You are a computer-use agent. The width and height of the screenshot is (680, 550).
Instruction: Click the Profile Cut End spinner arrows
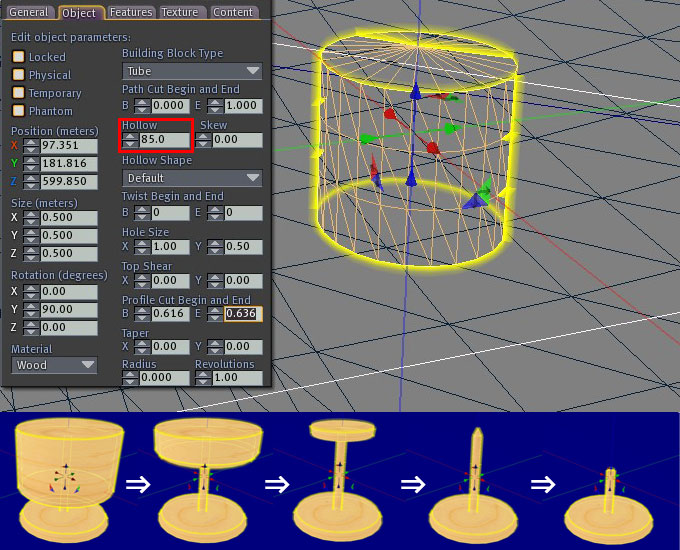tap(215, 314)
